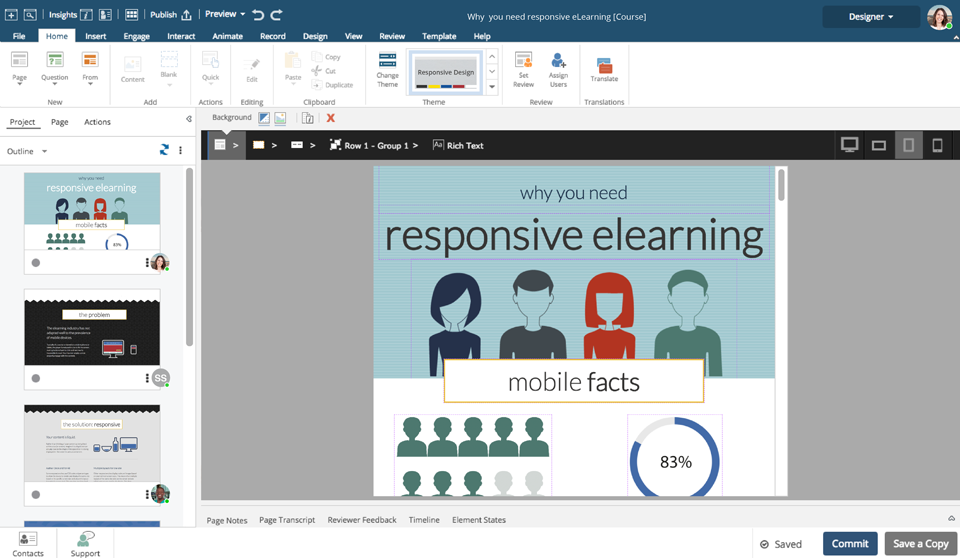Refresh the project outline panel
The image size is (960, 558).
tap(164, 150)
